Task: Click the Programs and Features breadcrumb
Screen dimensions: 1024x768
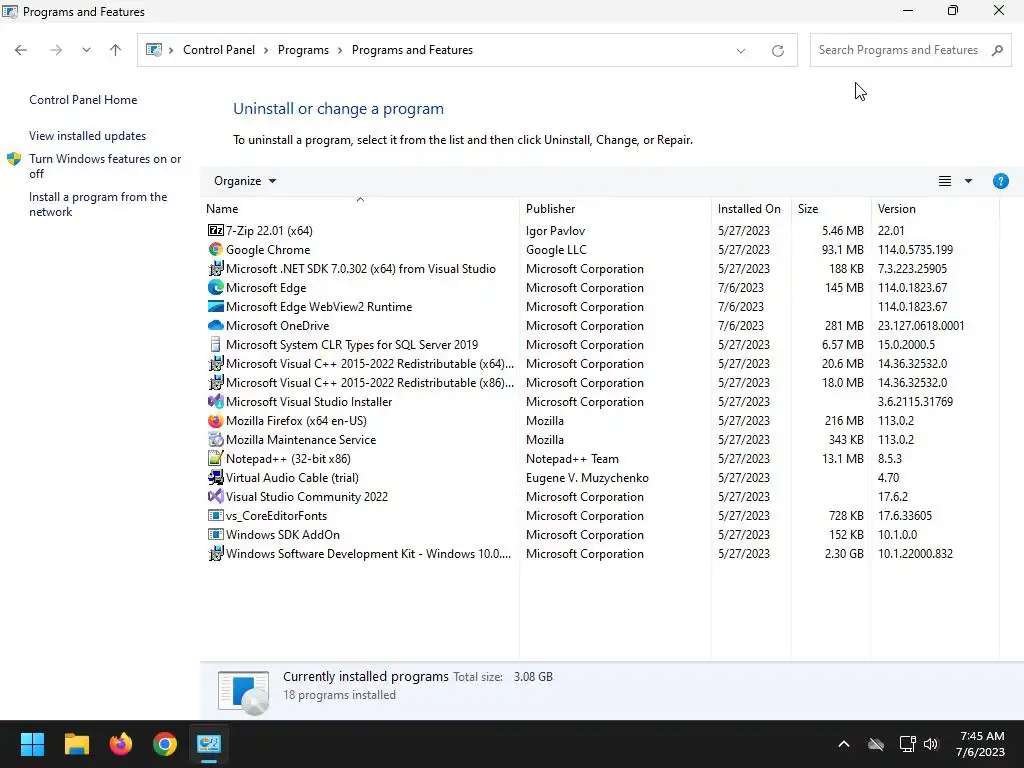Action: (412, 50)
